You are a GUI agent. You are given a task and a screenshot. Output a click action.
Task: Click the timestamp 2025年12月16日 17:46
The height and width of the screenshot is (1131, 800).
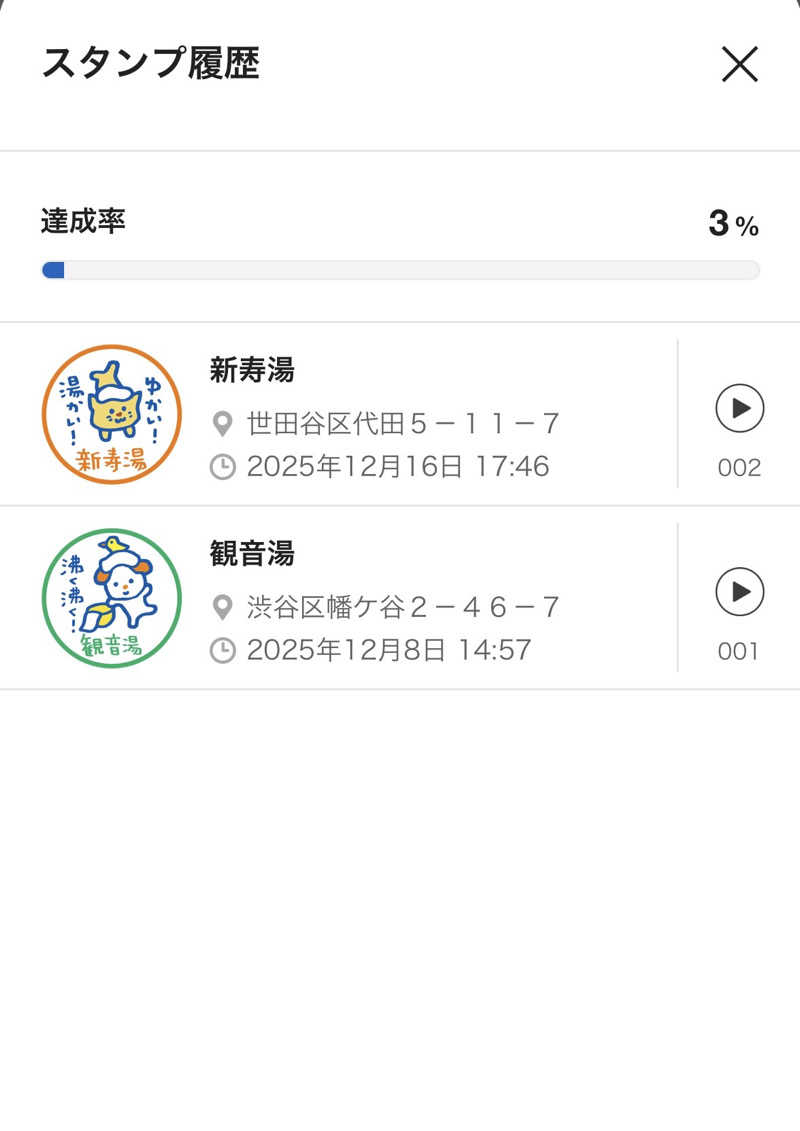pyautogui.click(x=398, y=467)
